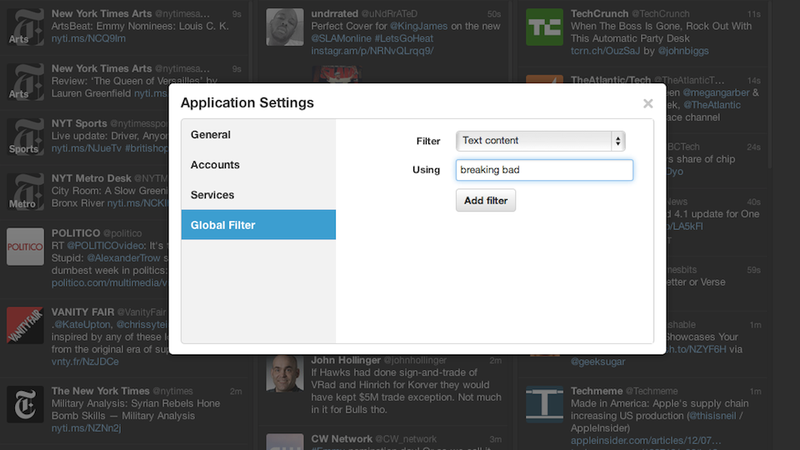Viewport: 800px width, 450px height.
Task: Click the undrrated account name
Action: 334,14
